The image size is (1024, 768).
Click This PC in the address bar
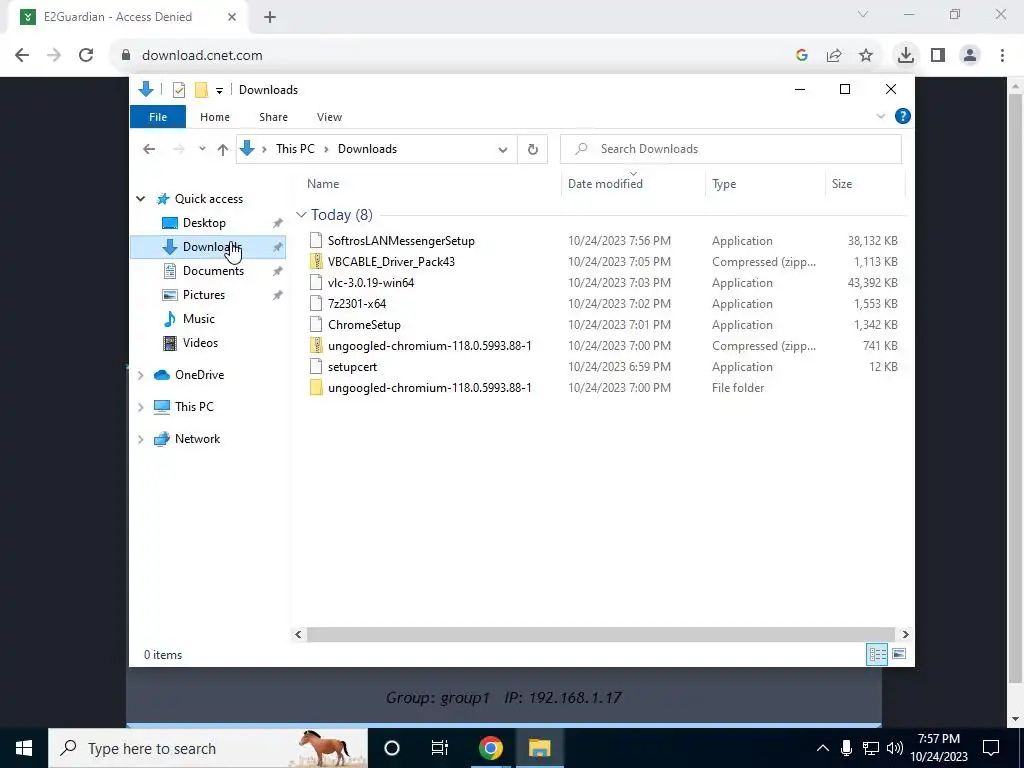pos(295,149)
